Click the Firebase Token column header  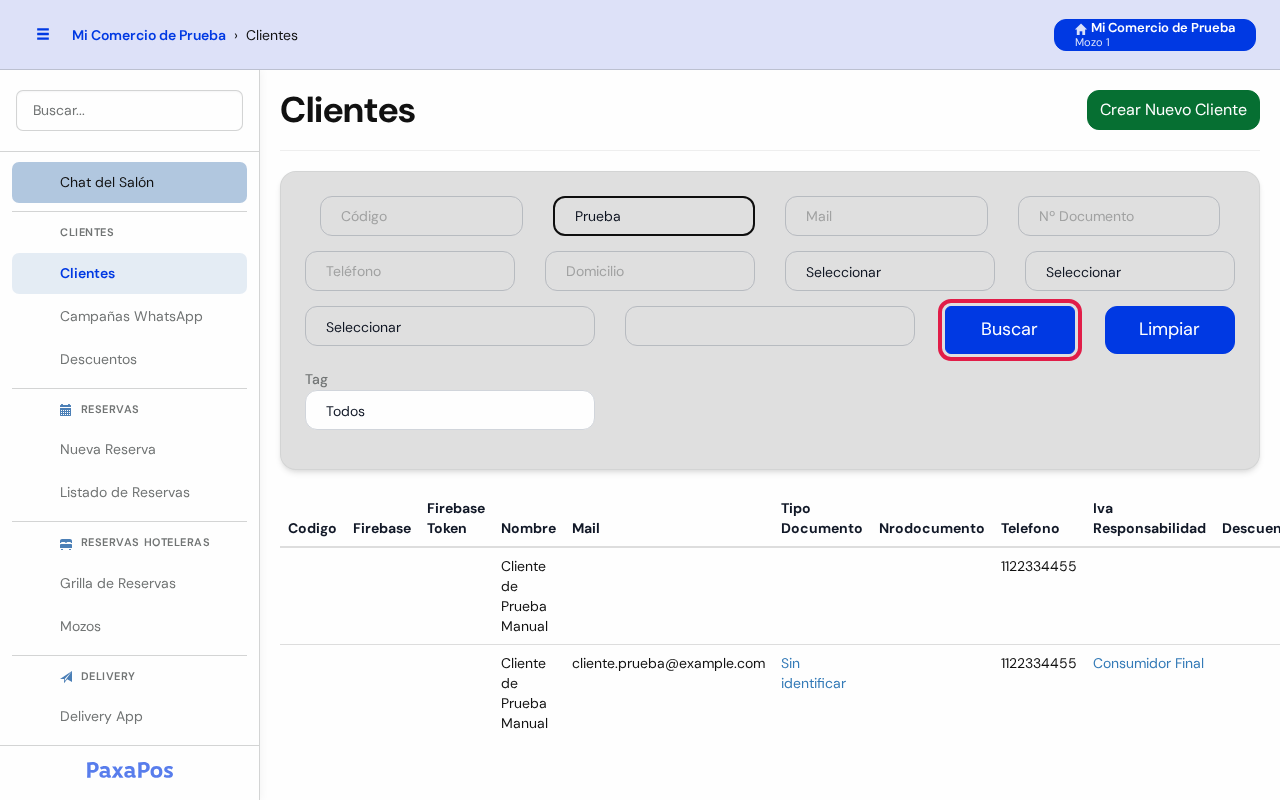456,518
